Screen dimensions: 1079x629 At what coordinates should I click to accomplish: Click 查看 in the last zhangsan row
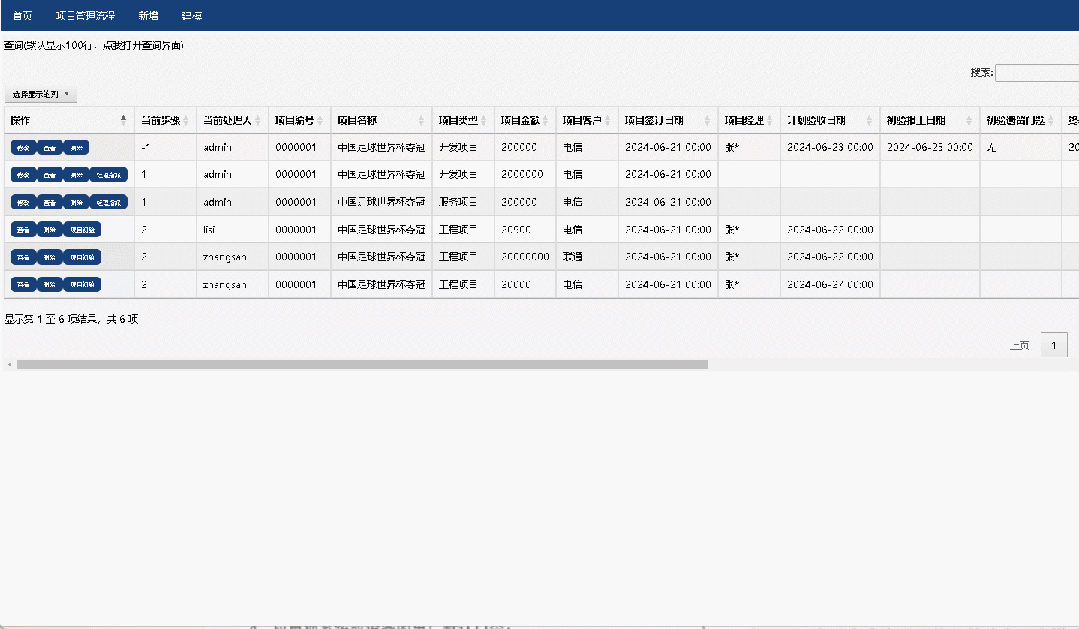(23, 284)
